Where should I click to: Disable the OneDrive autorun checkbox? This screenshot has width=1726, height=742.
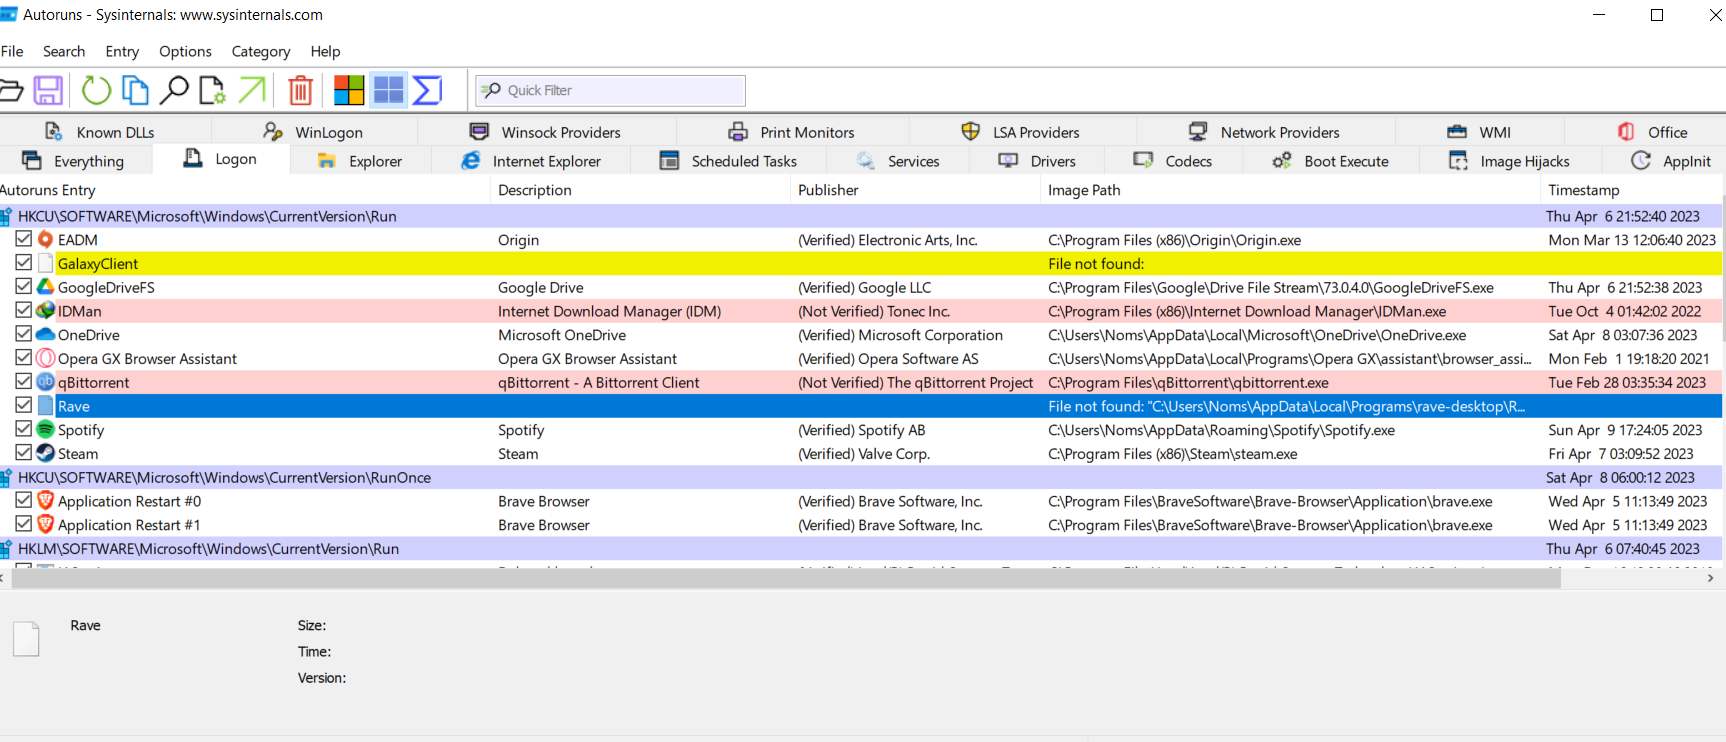click(24, 334)
